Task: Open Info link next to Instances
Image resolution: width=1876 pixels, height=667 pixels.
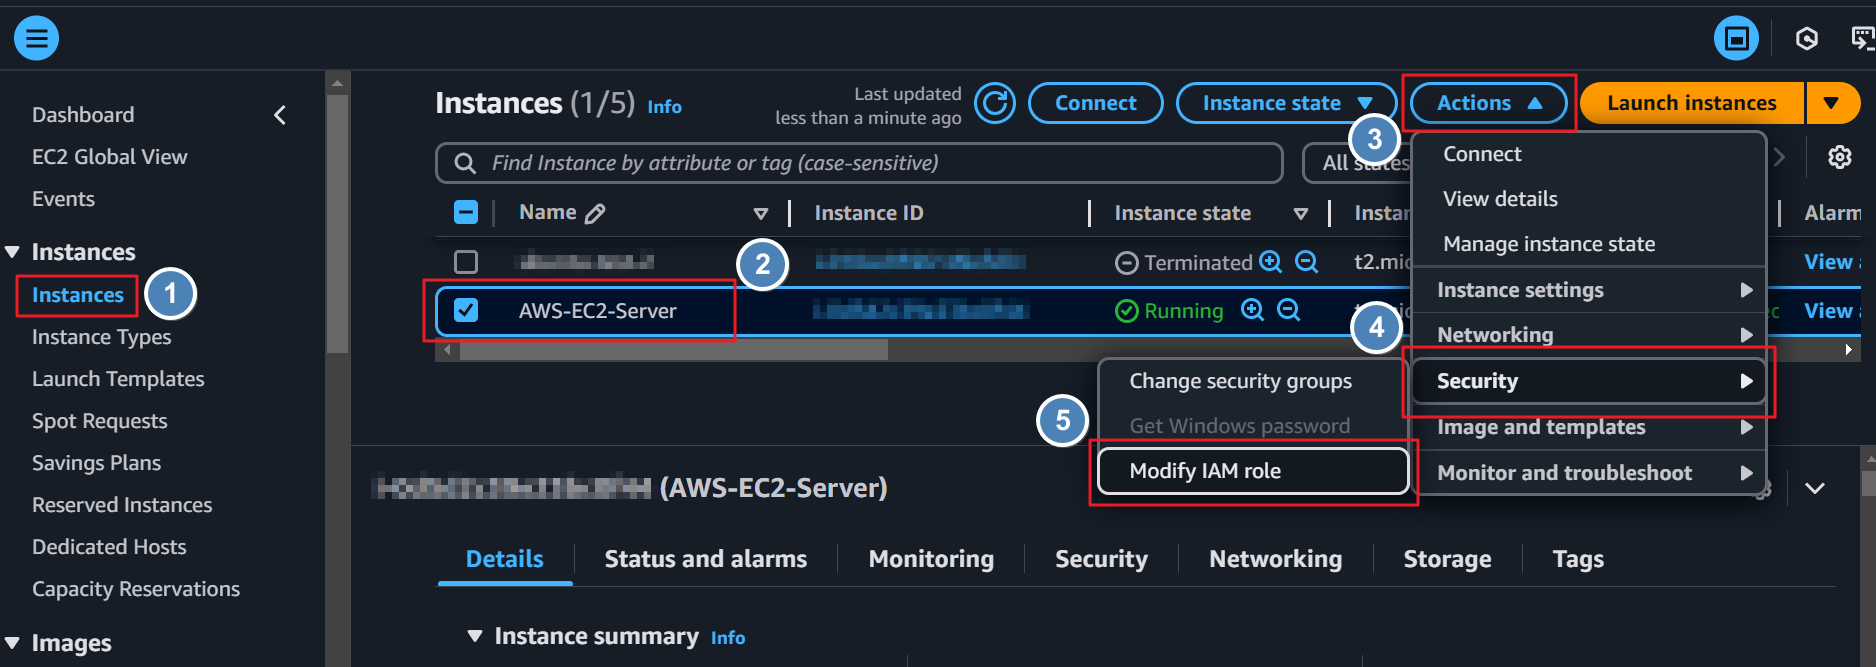Action: 664,107
